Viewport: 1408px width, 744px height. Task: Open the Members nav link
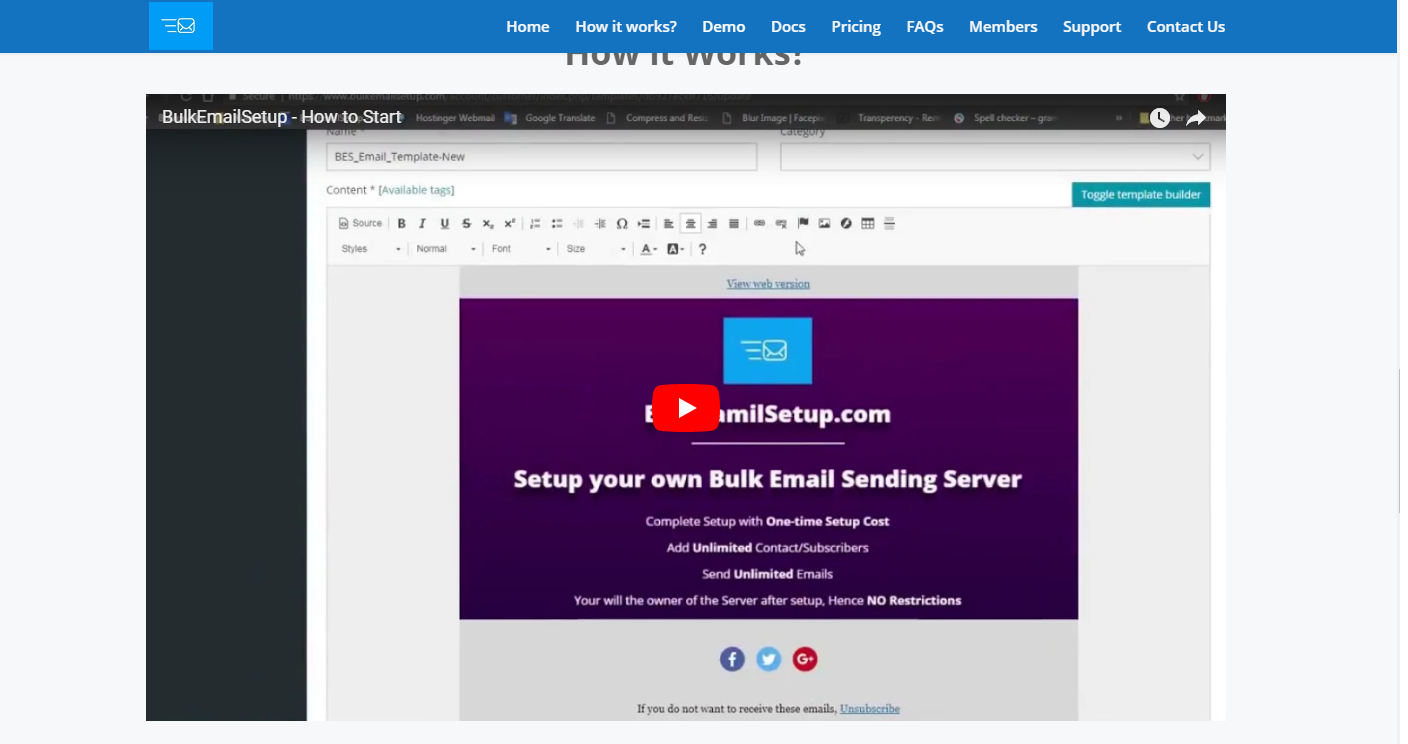pyautogui.click(x=1003, y=27)
